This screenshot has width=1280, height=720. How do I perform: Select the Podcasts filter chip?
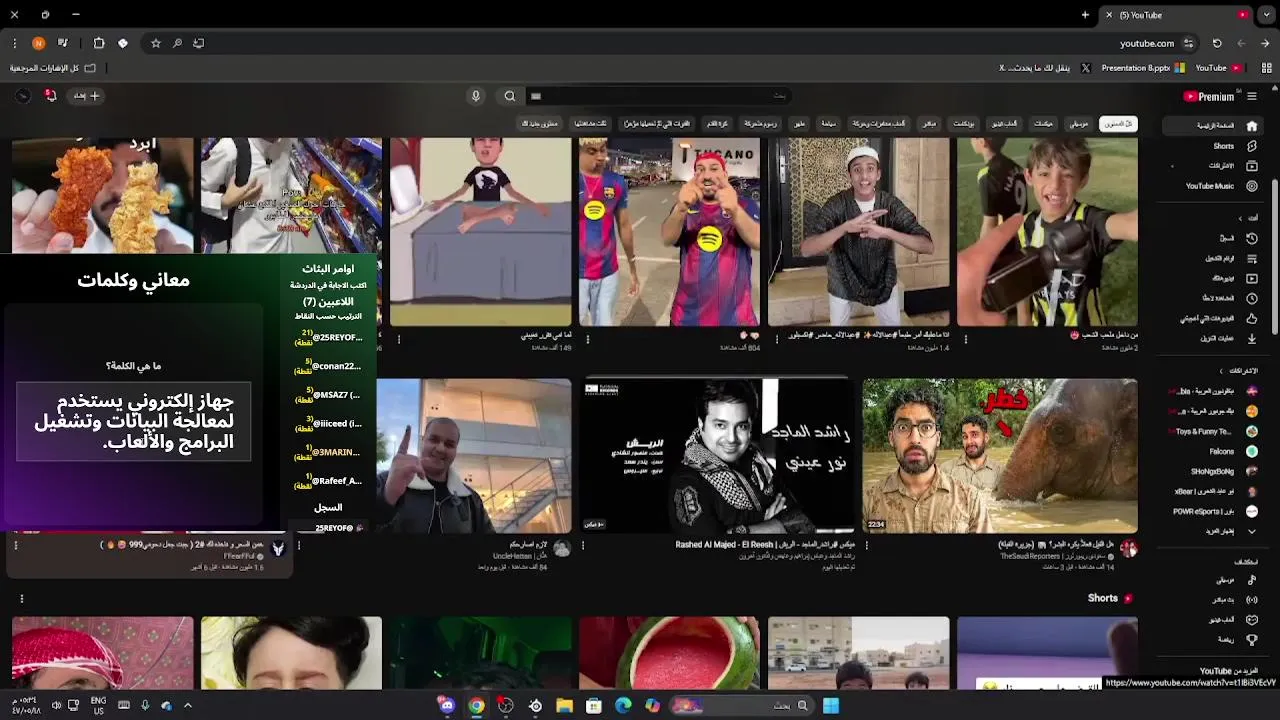pos(964,124)
